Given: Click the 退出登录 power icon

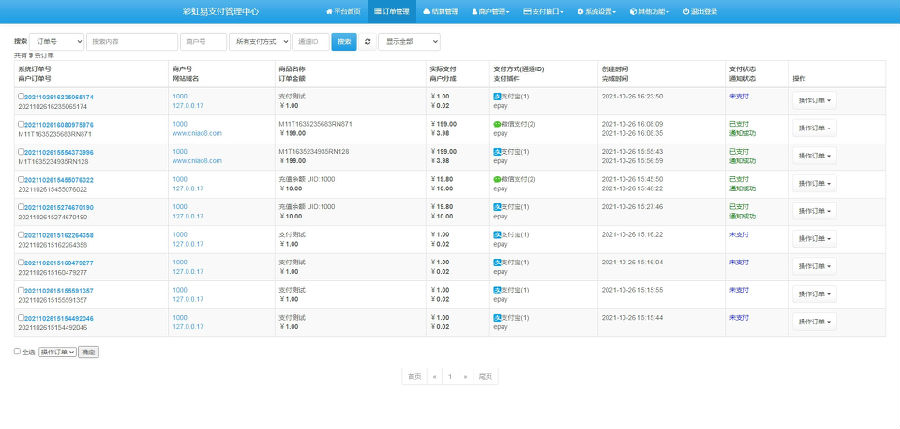Looking at the screenshot, I should tap(685, 11).
